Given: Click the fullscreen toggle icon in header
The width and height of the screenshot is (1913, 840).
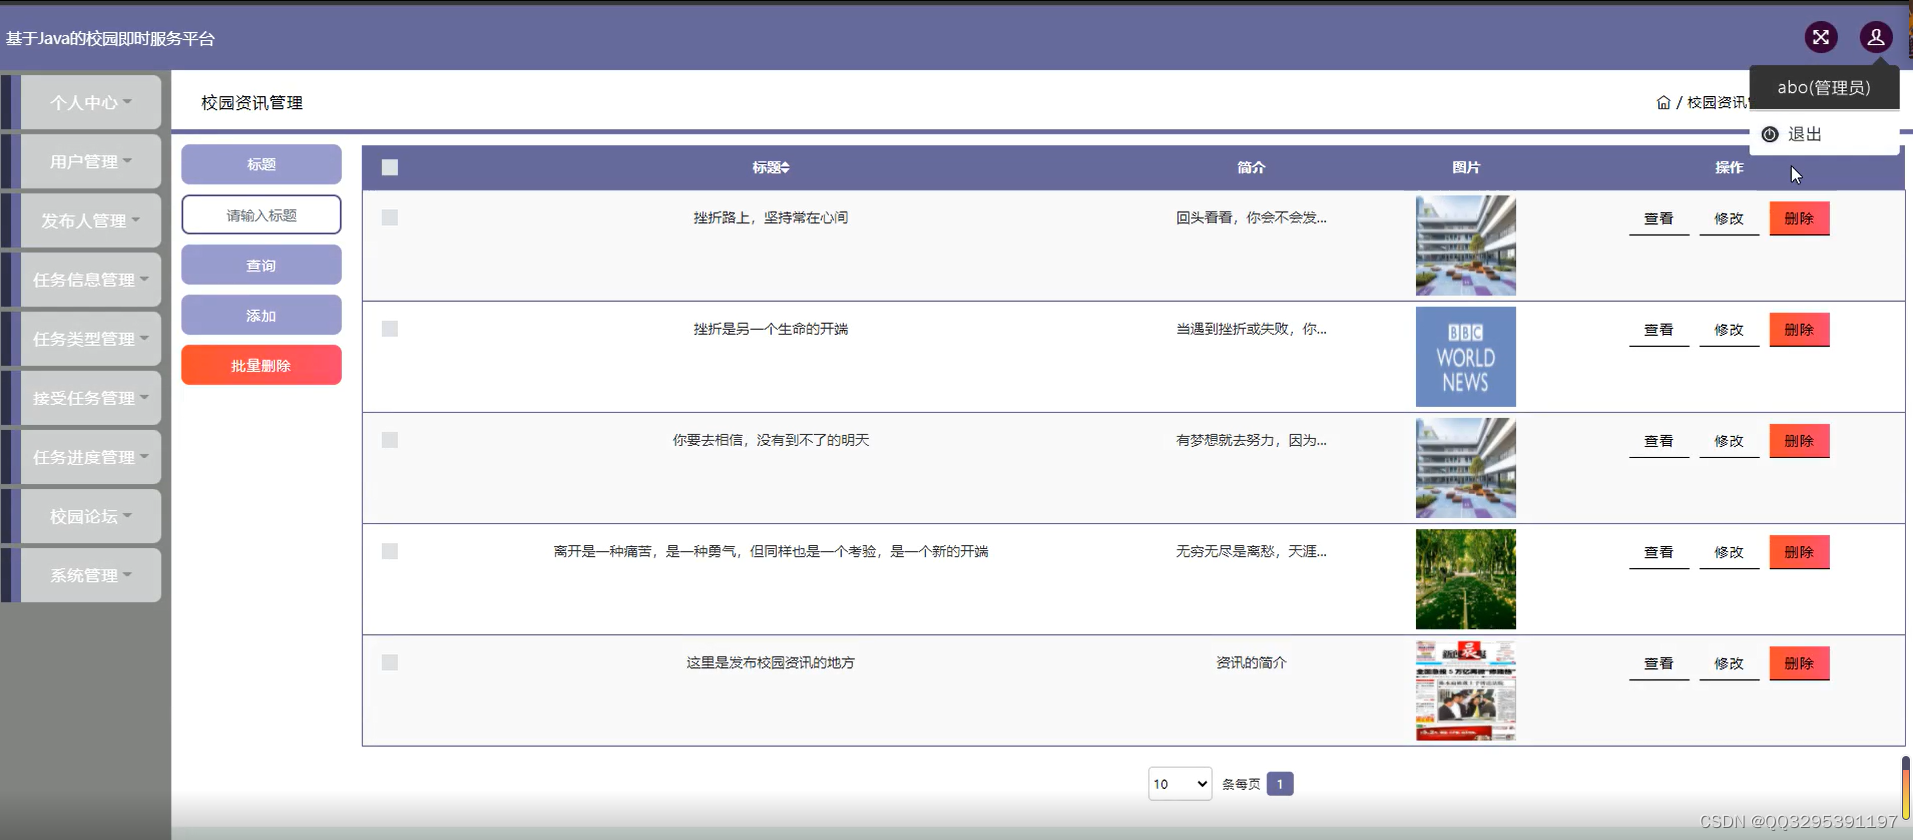Looking at the screenshot, I should click(x=1821, y=37).
